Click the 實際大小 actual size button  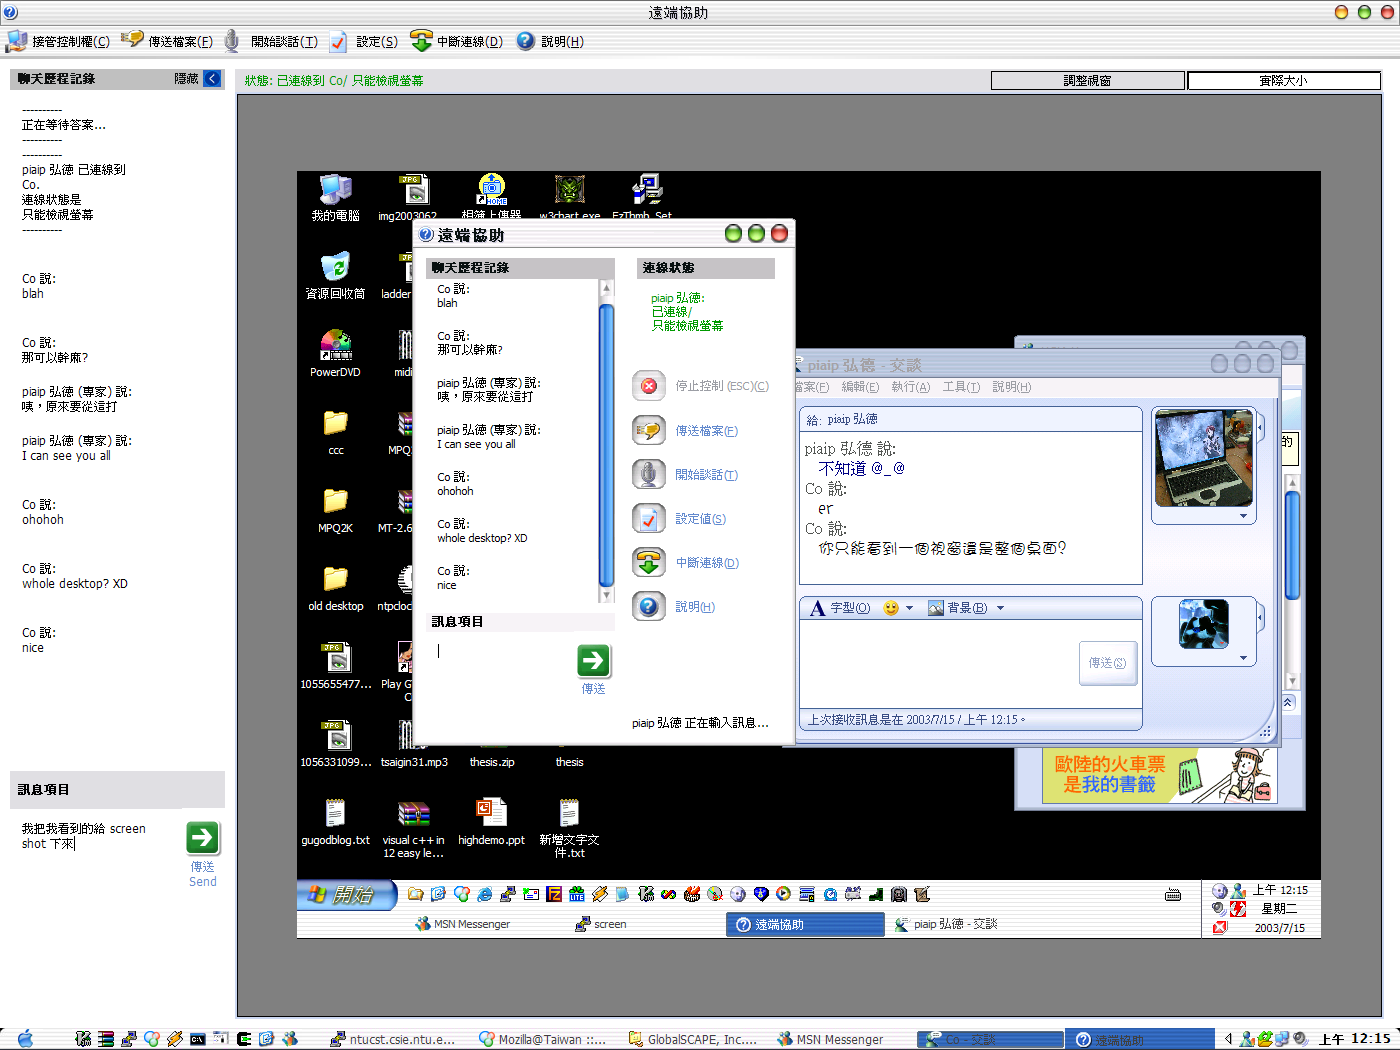[1283, 80]
